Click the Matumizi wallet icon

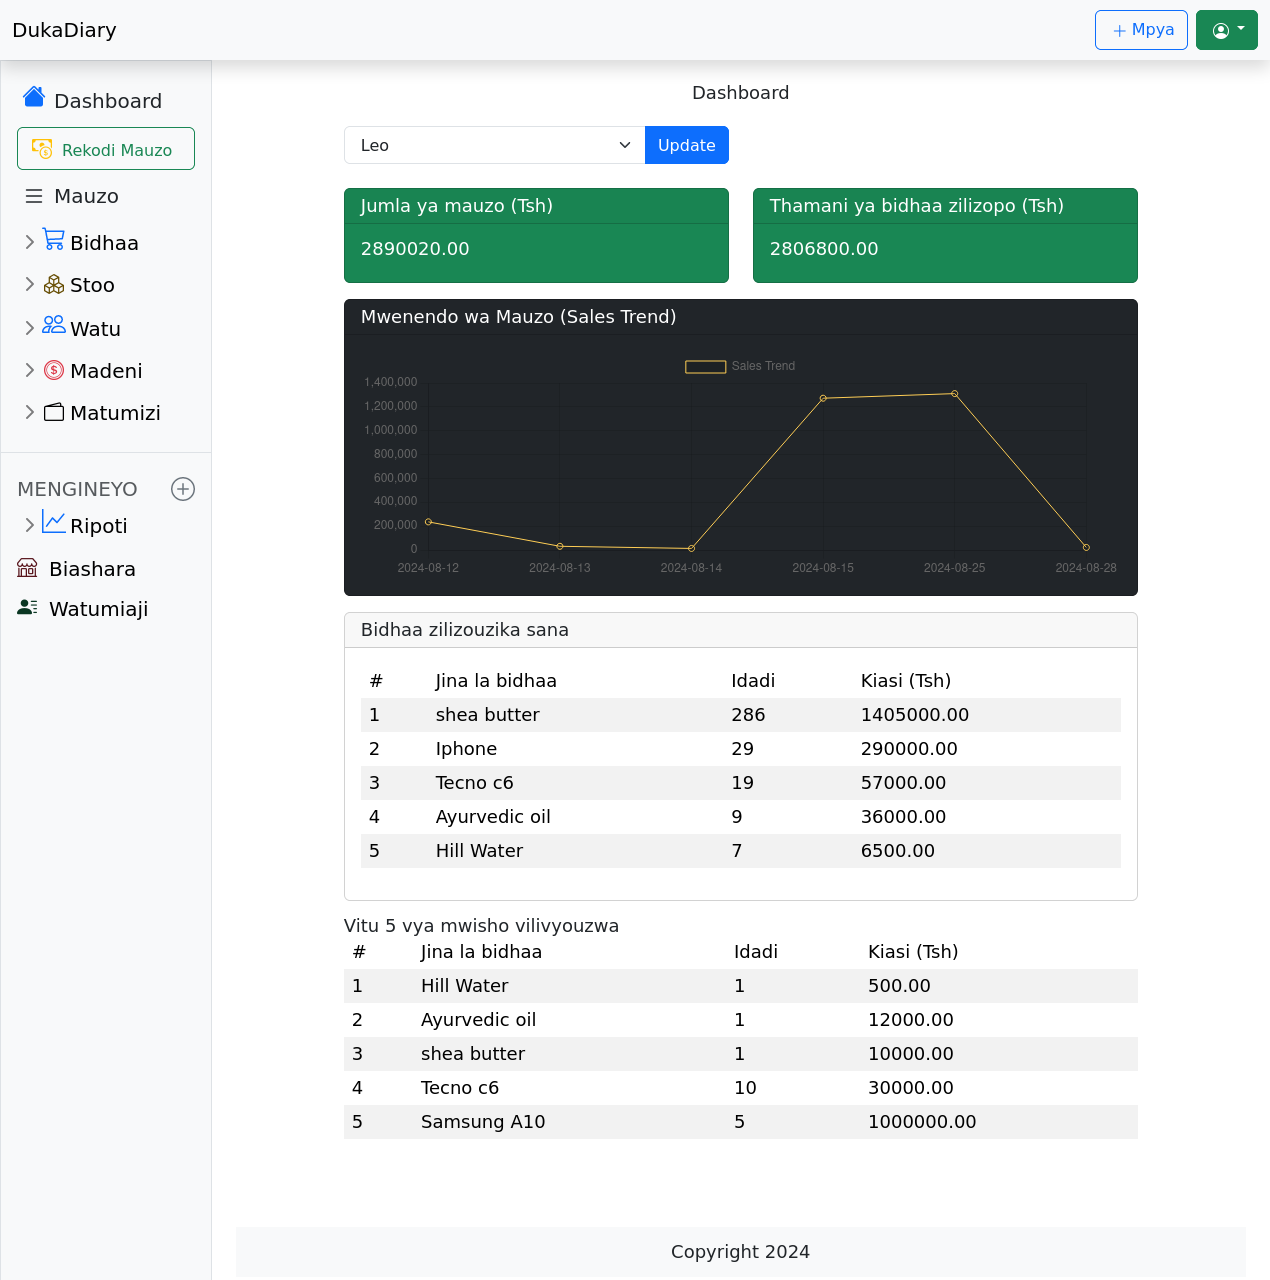click(54, 412)
